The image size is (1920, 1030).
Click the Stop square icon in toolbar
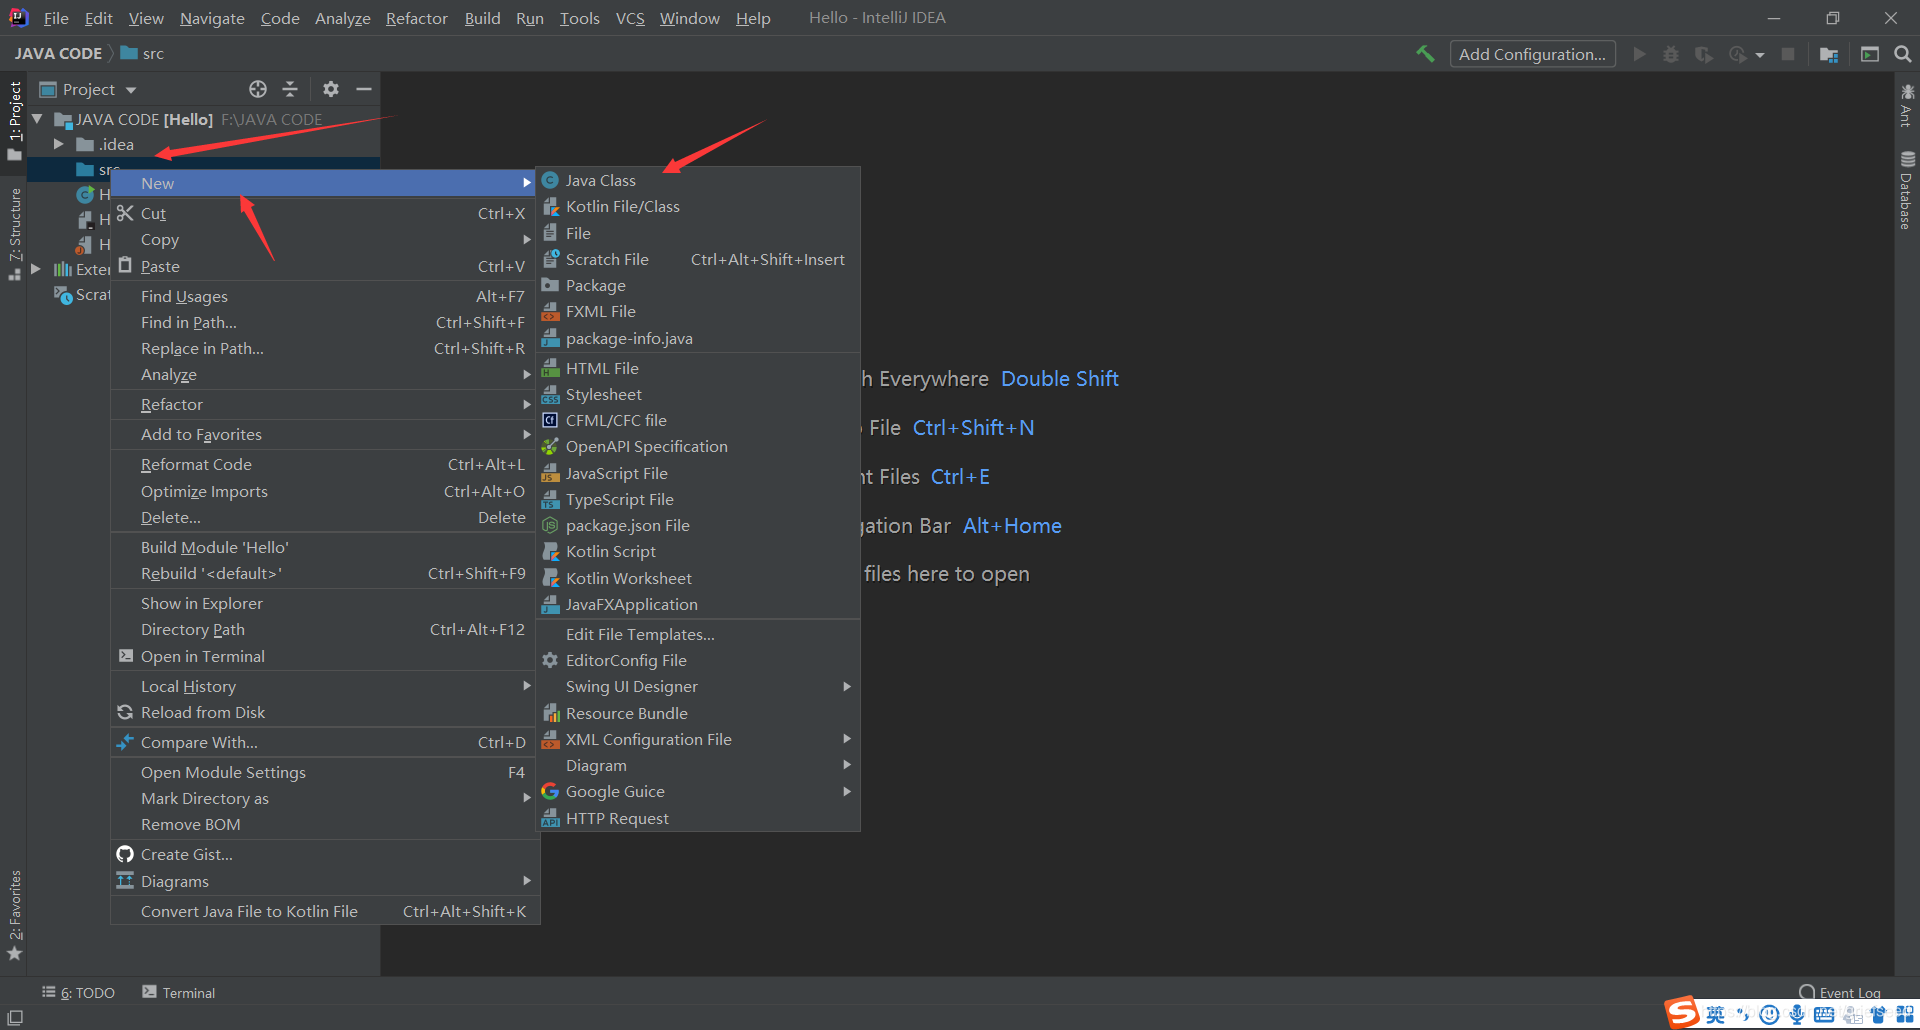click(x=1788, y=54)
